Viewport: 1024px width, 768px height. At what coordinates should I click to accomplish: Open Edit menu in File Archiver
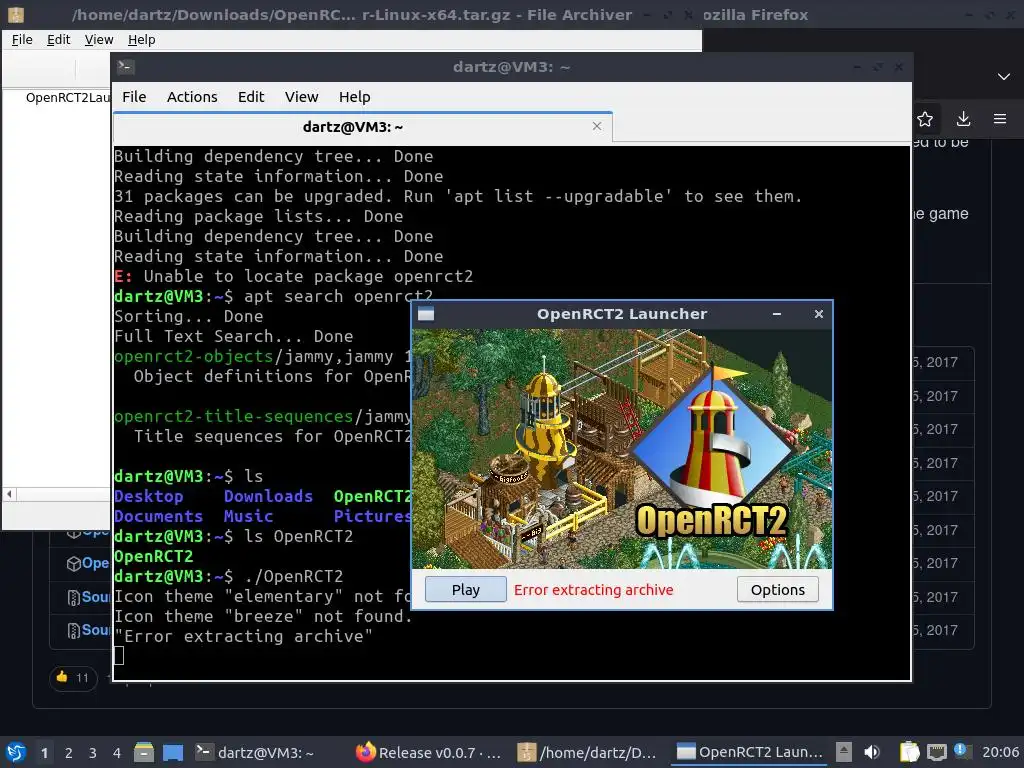click(58, 40)
